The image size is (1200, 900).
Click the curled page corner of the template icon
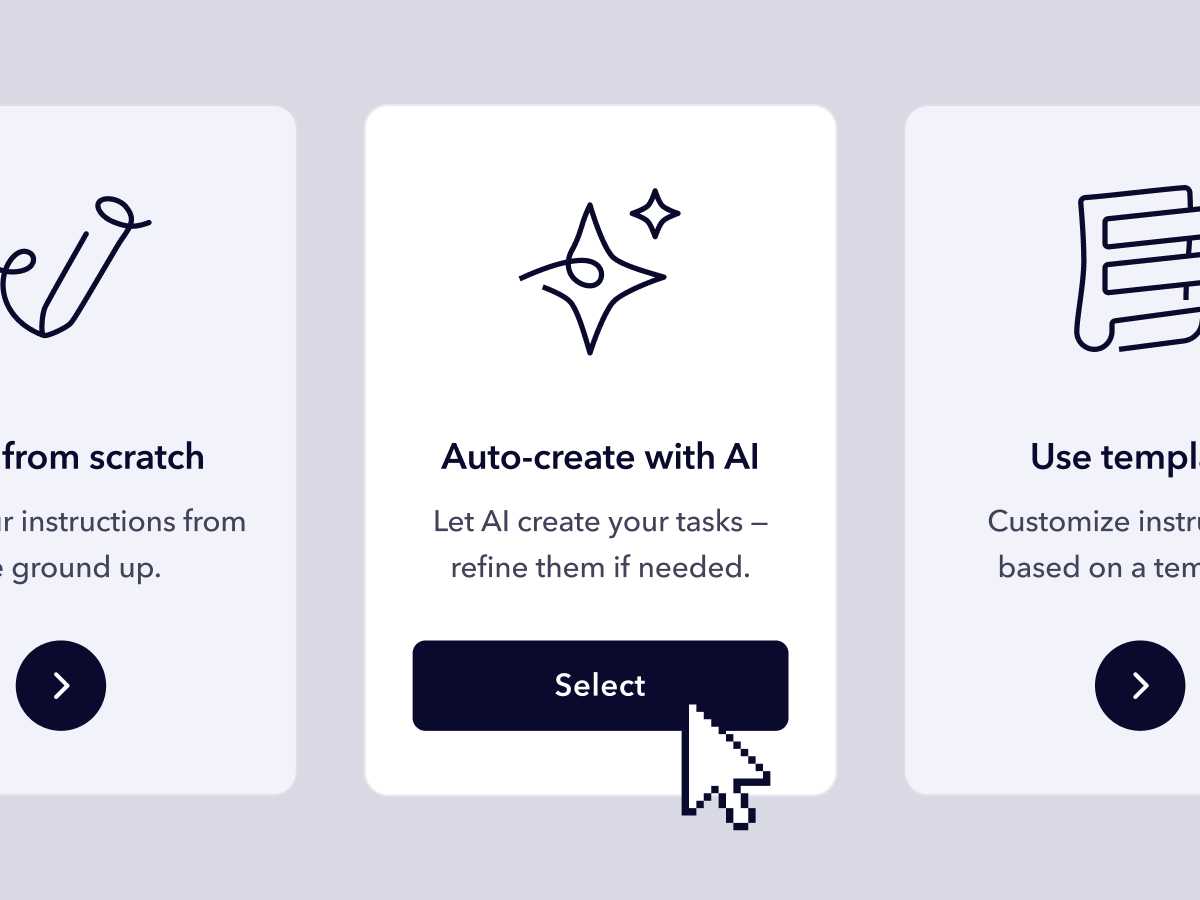click(1093, 330)
